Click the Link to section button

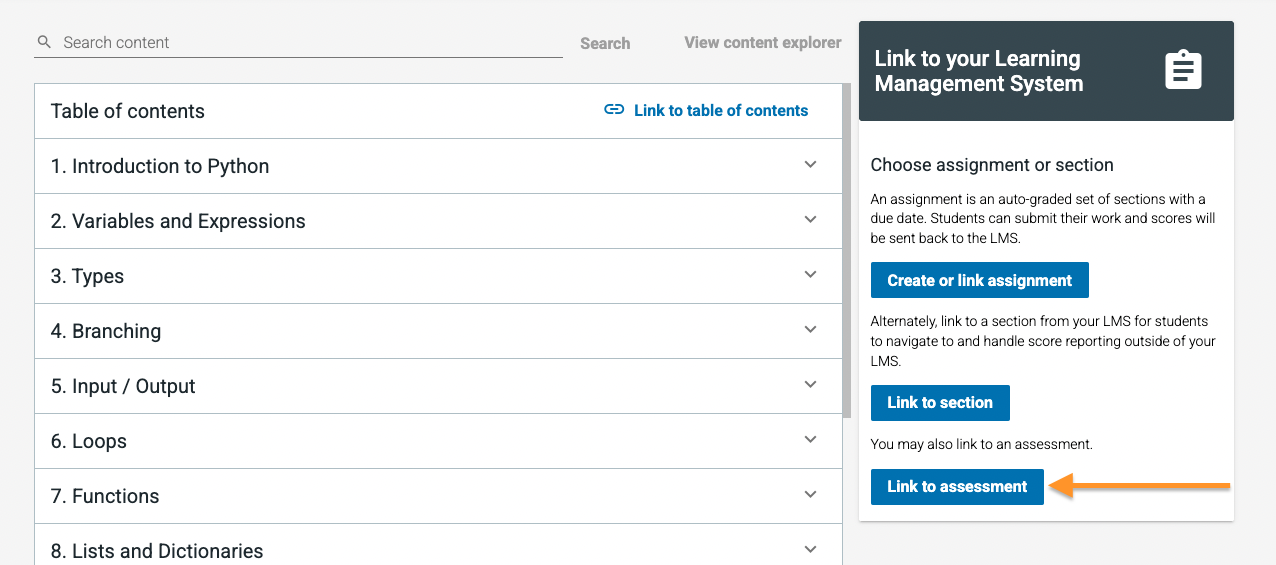click(940, 402)
